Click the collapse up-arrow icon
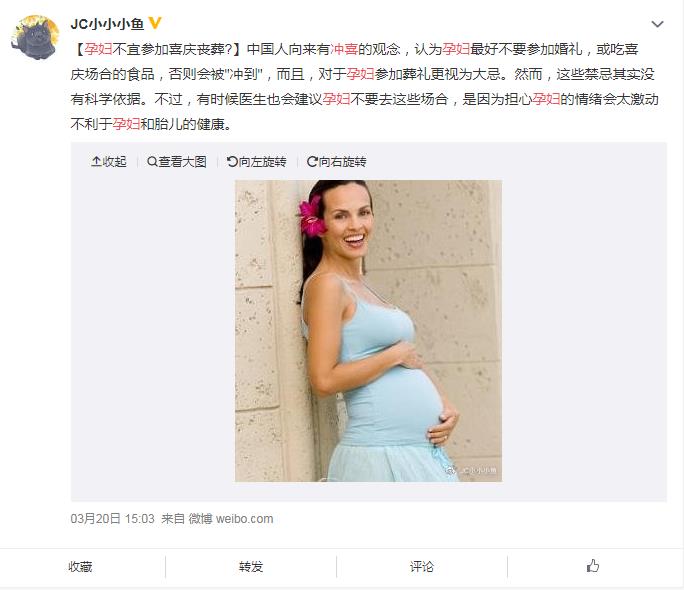Viewport: 684px width, 590px height. pyautogui.click(x=96, y=162)
